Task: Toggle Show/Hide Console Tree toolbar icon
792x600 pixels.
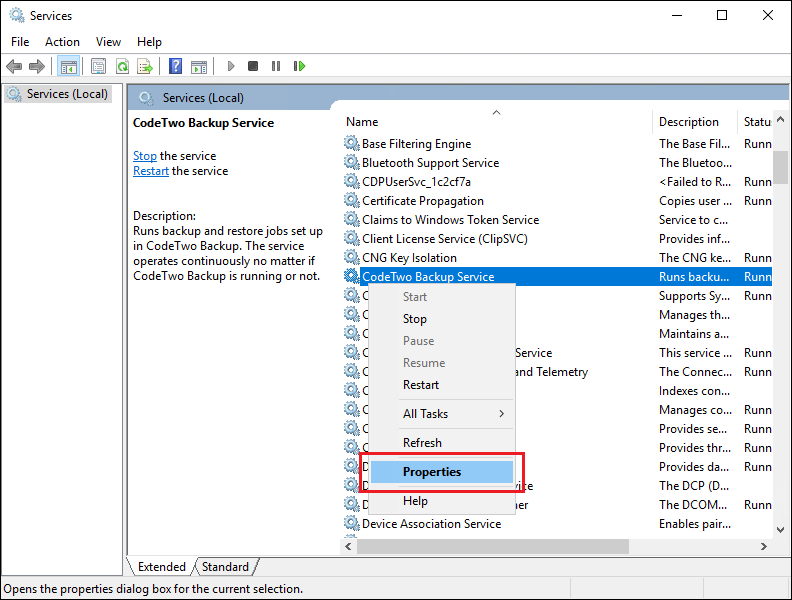Action: (x=68, y=66)
